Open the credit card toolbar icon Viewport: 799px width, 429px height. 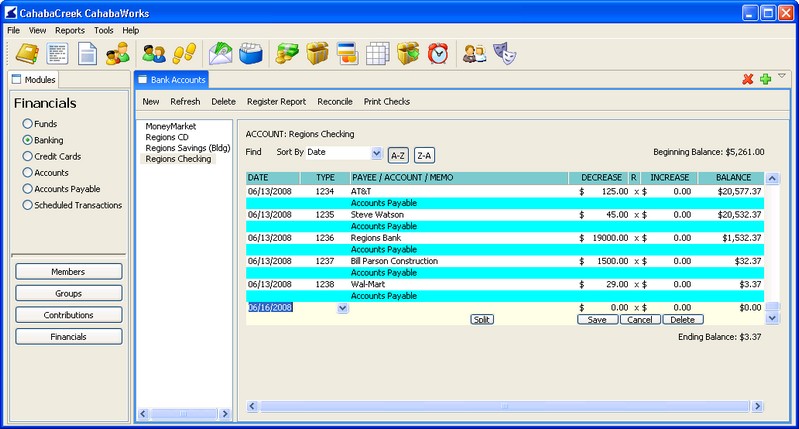348,53
